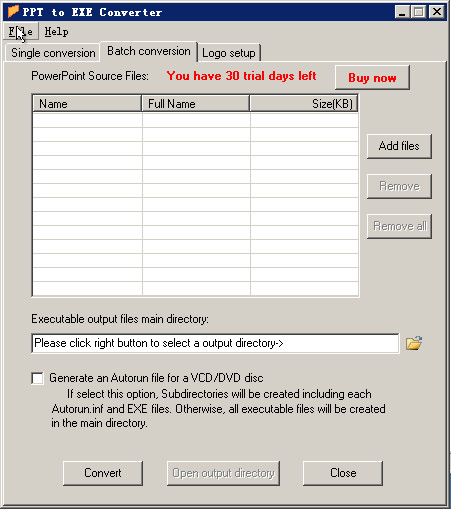
Task: Add files to the source list
Action: coord(399,146)
